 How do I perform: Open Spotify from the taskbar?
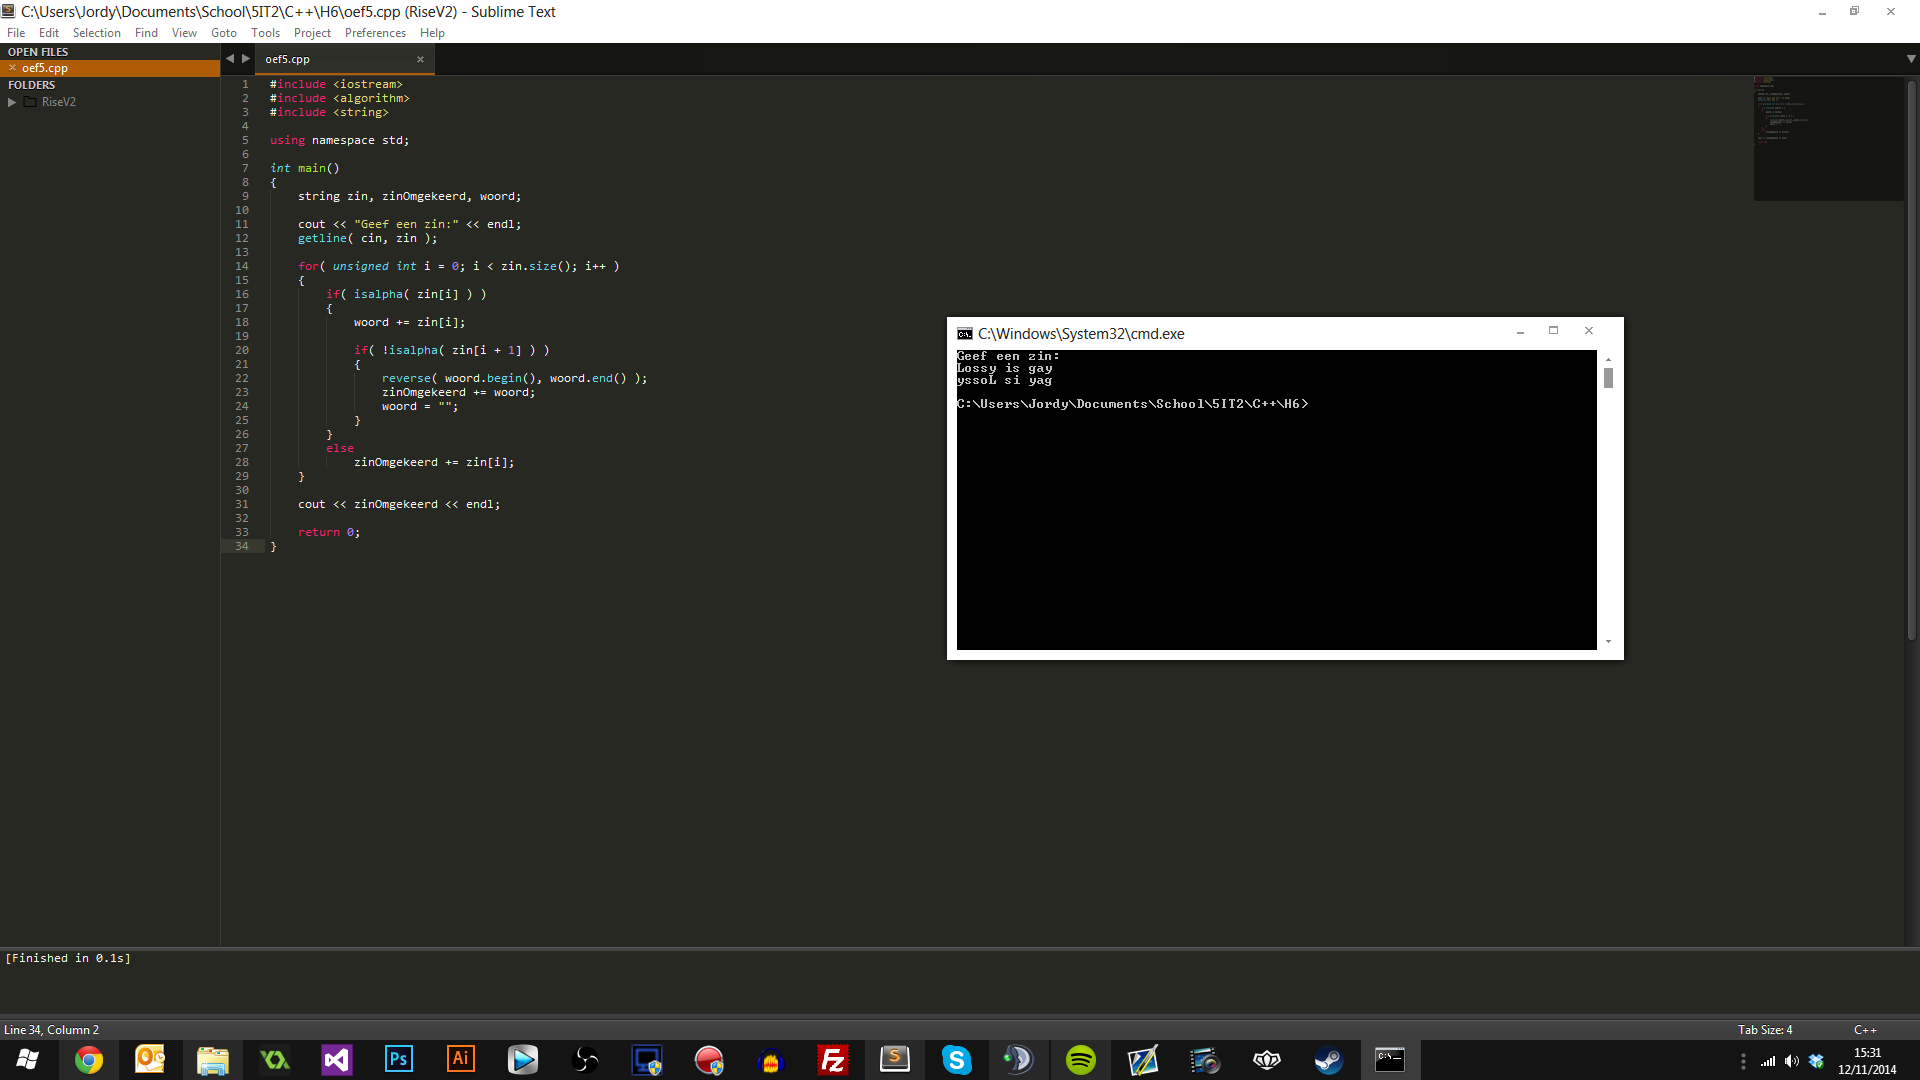coord(1080,1060)
